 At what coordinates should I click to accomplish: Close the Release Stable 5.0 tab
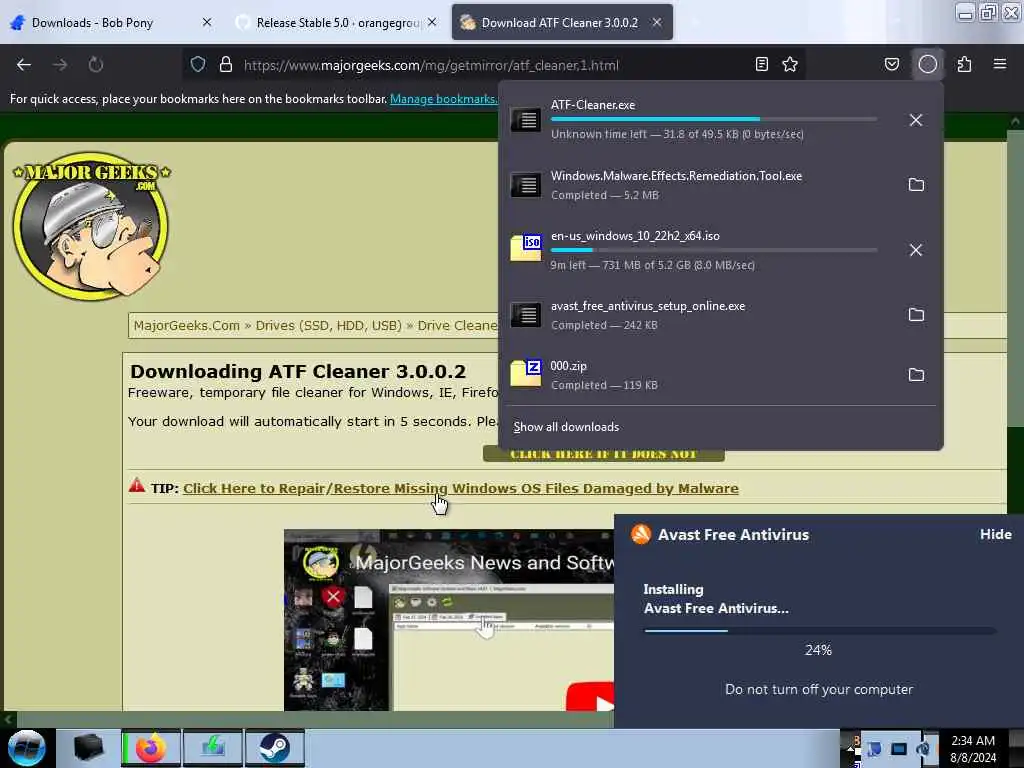[432, 22]
